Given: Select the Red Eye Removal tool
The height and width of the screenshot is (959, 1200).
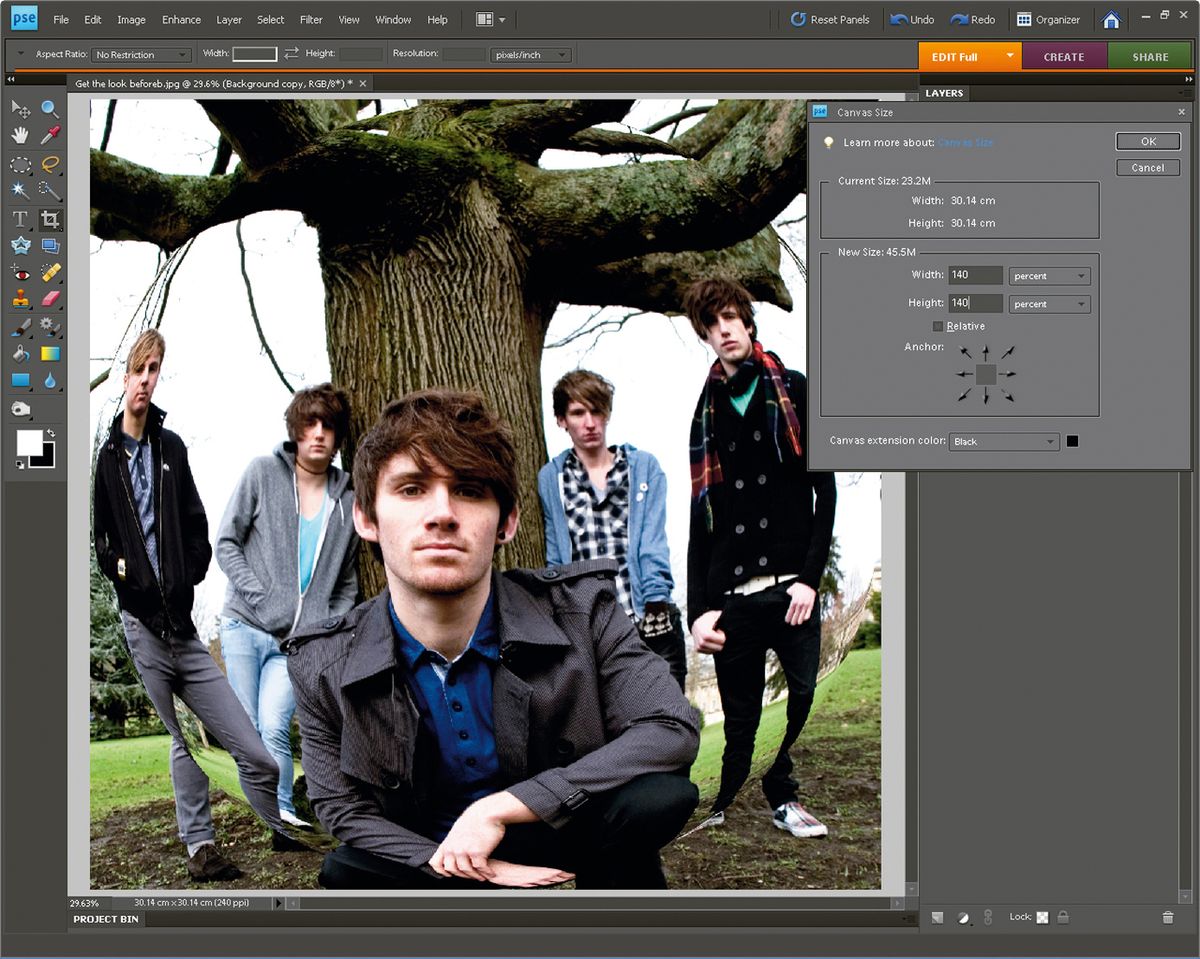Looking at the screenshot, I should click(x=20, y=272).
